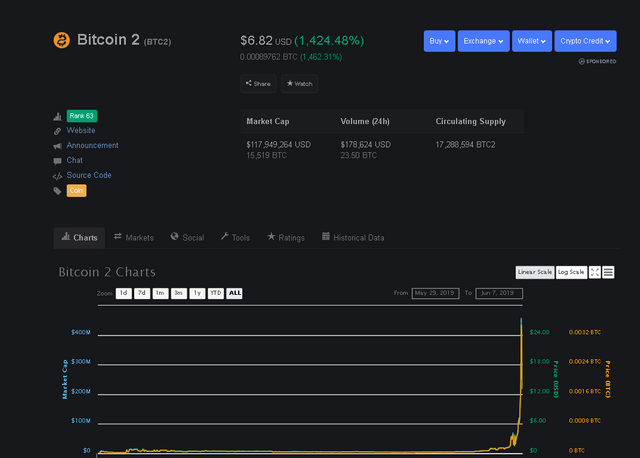
Task: Click the tag icon beside Coin label
Action: (x=57, y=191)
